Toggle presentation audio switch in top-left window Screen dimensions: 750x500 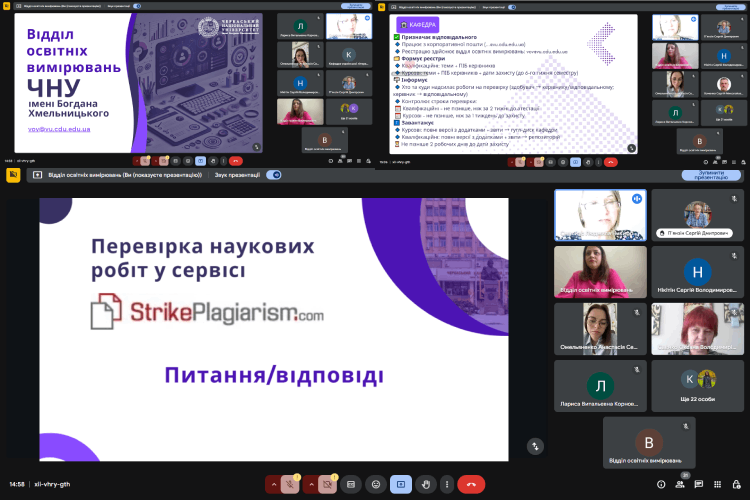pyautogui.click(x=137, y=6)
